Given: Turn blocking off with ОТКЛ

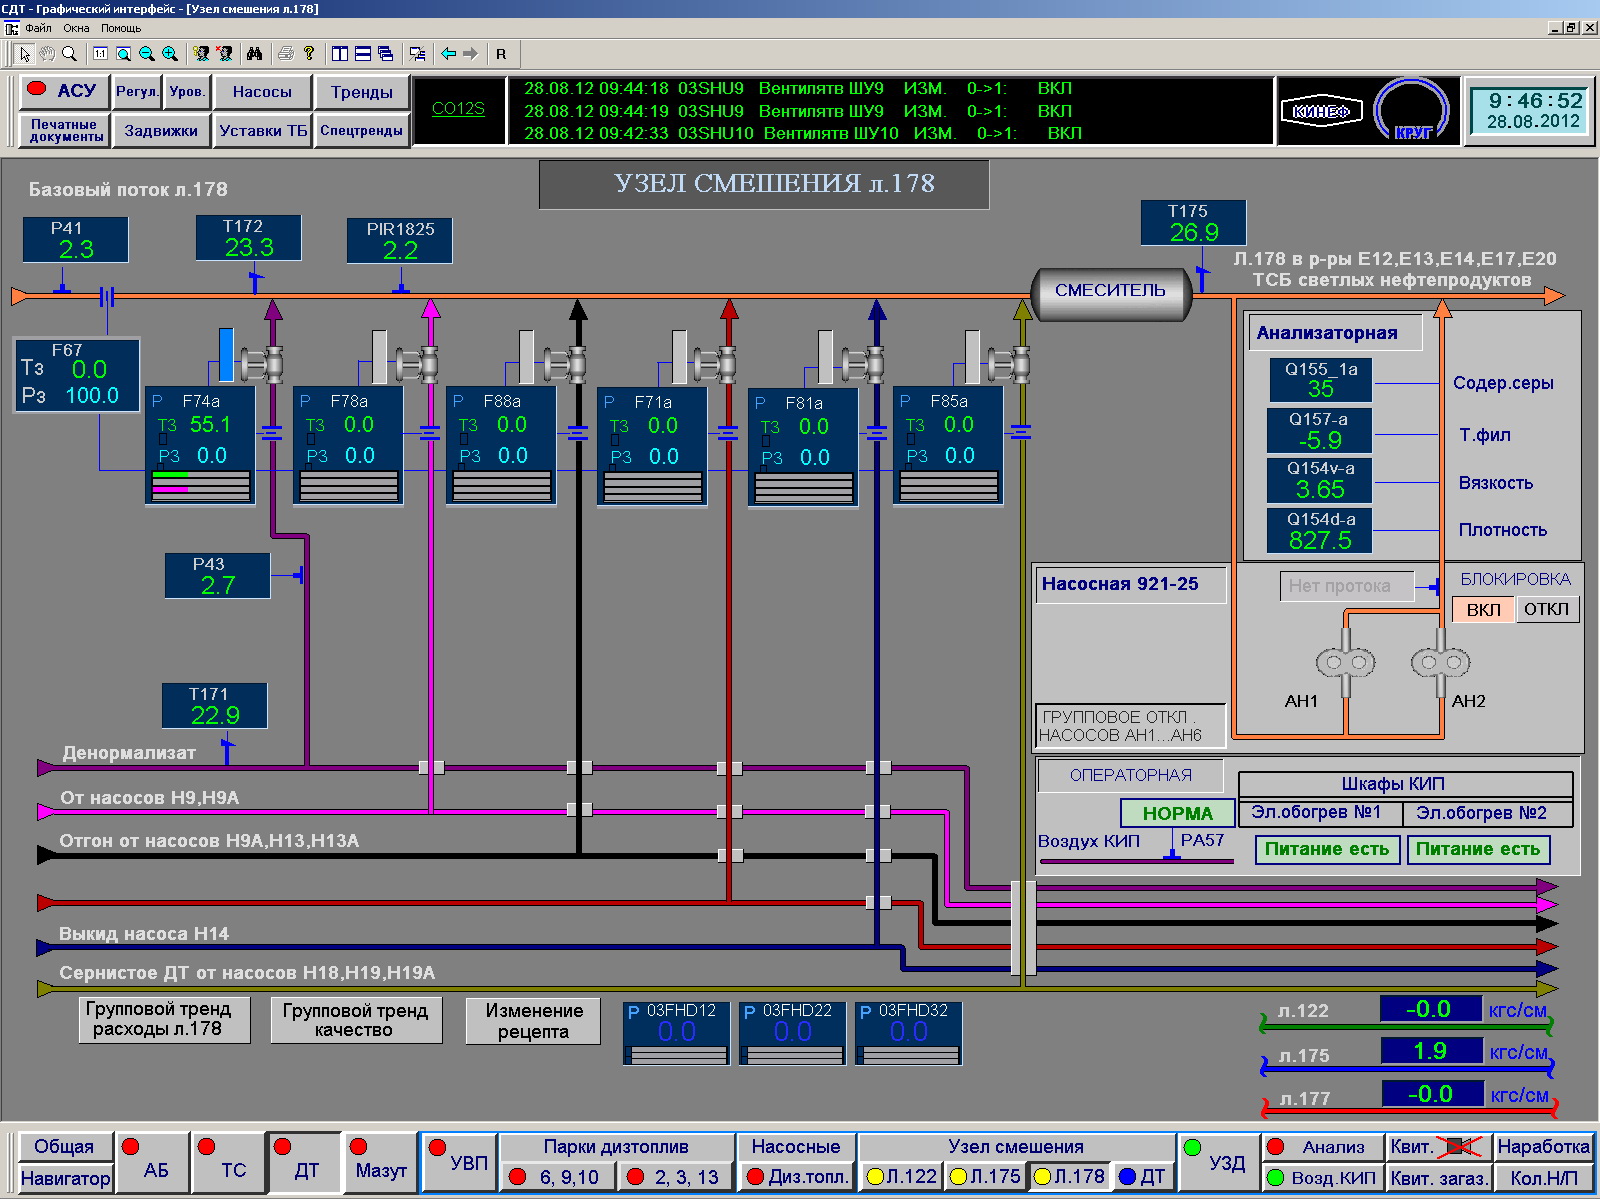Looking at the screenshot, I should (x=1547, y=609).
